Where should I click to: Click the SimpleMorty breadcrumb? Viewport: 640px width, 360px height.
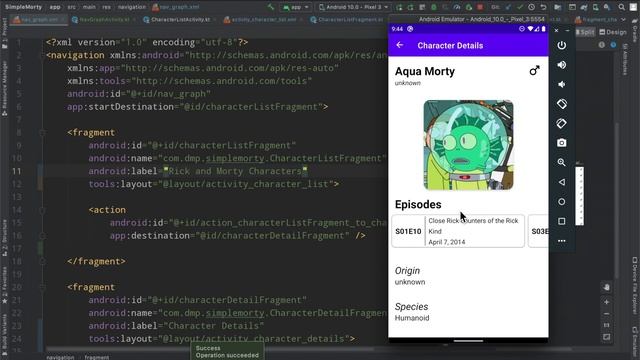23,7
